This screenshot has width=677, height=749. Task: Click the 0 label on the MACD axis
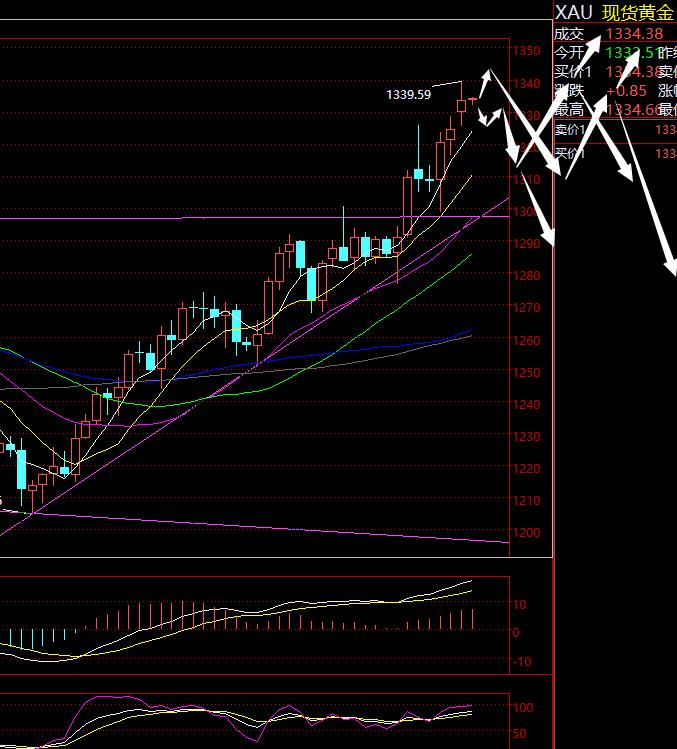(x=516, y=633)
